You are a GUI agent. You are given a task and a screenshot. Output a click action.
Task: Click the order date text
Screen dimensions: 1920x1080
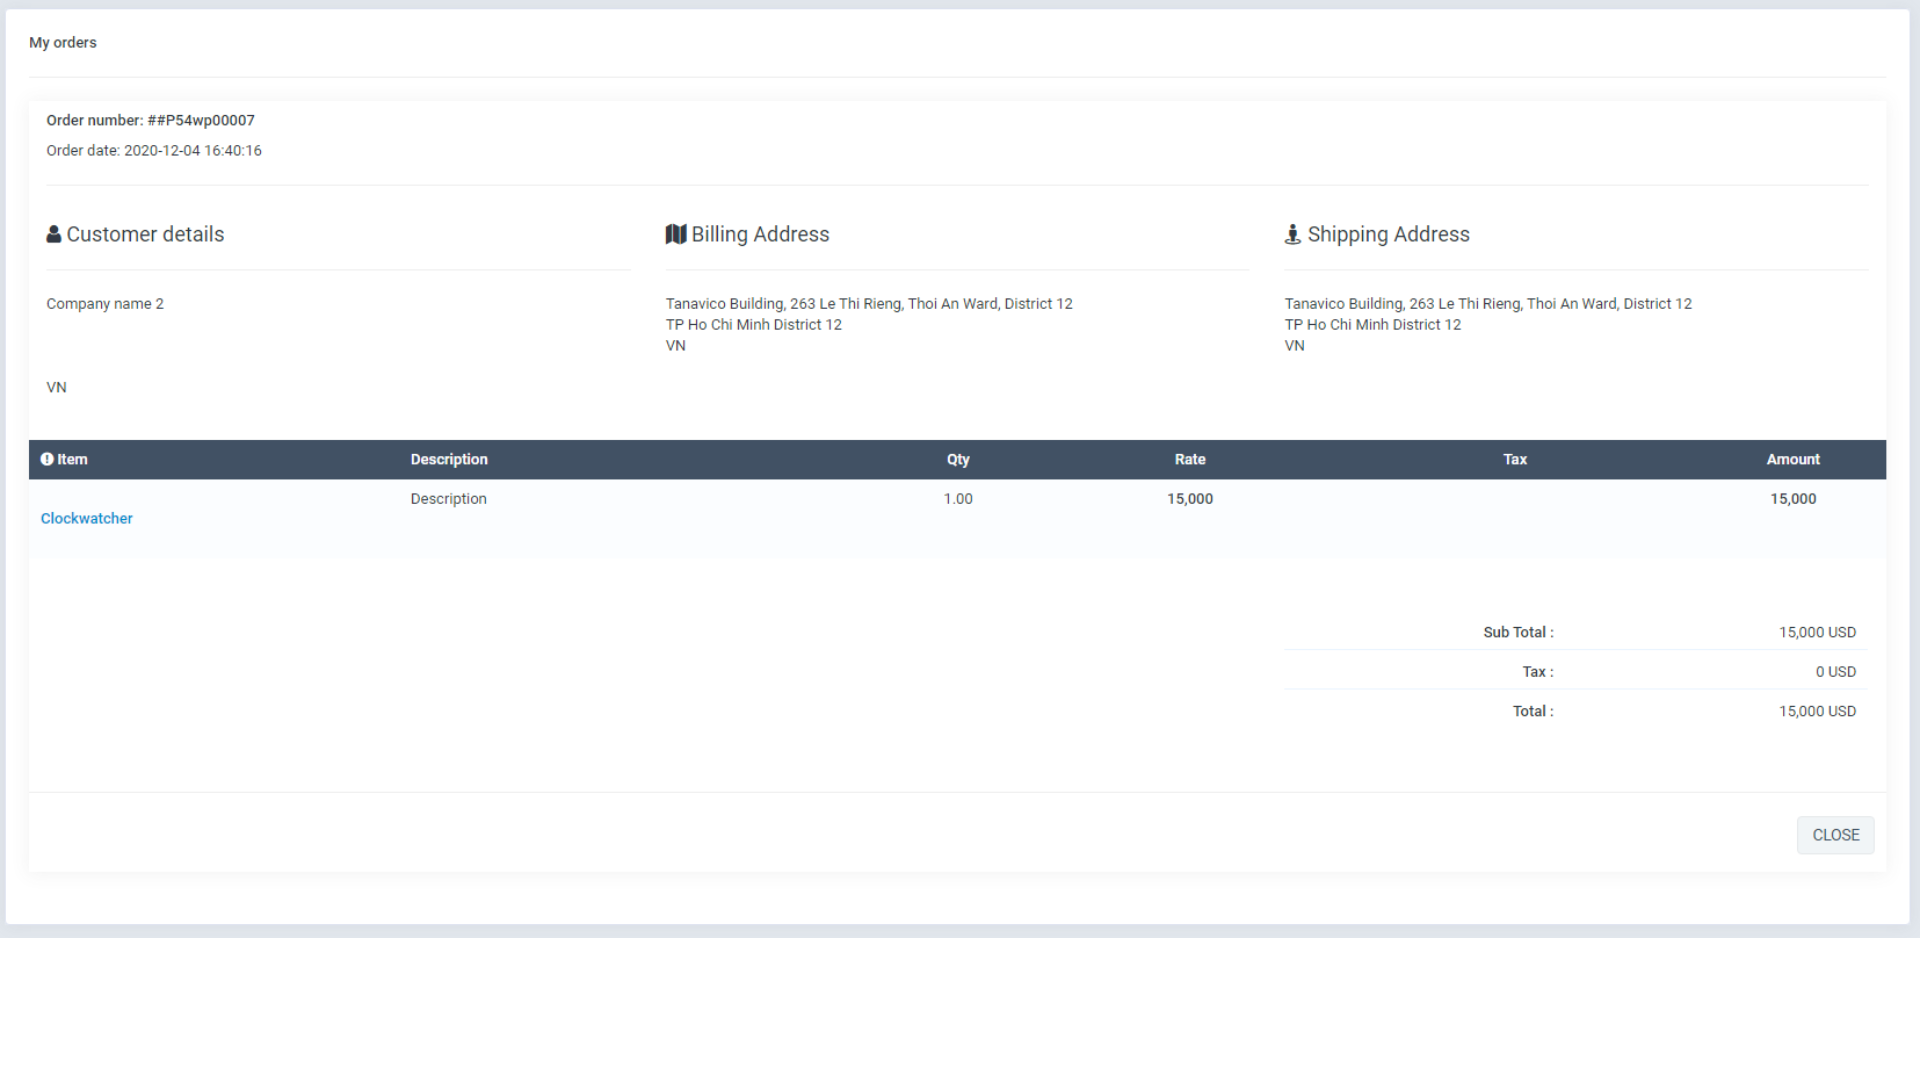153,150
